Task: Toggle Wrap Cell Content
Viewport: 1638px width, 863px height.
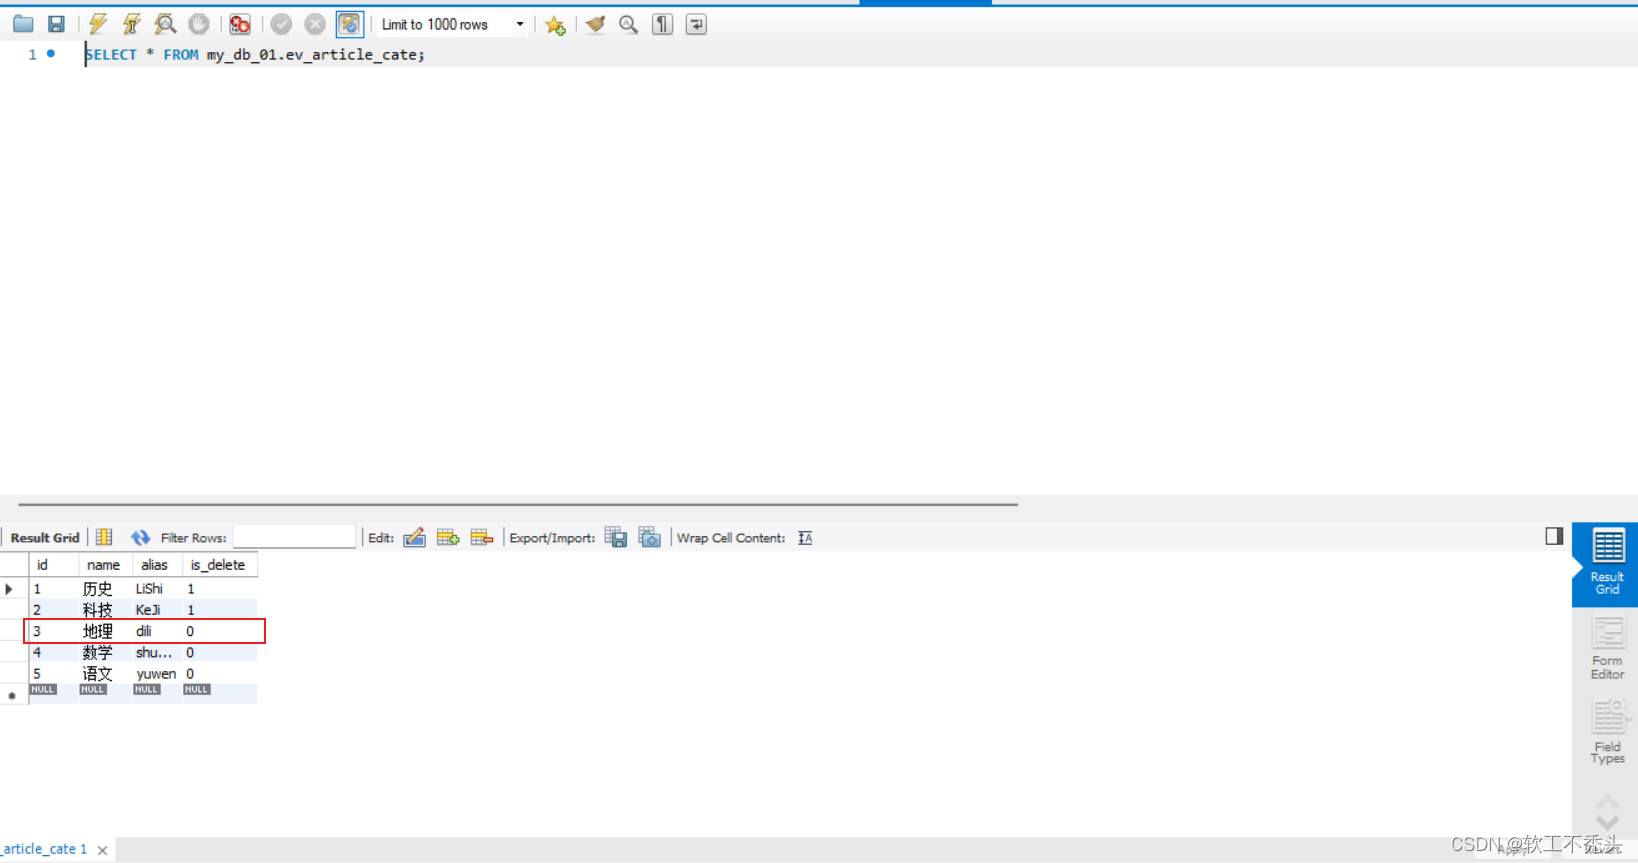Action: click(x=805, y=538)
